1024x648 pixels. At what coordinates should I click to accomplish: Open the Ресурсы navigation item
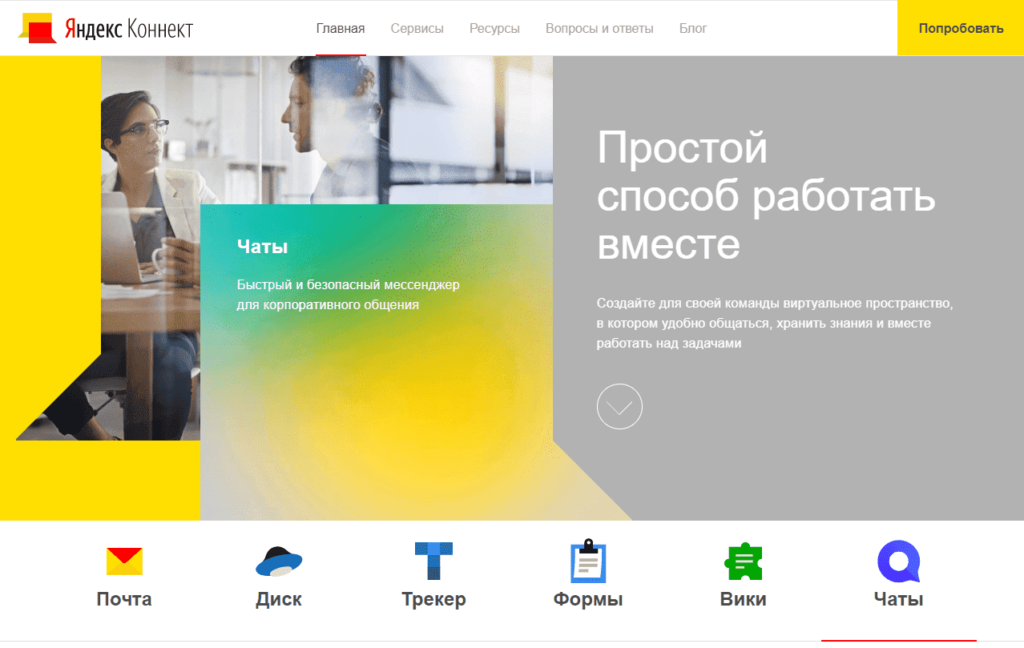[x=494, y=28]
